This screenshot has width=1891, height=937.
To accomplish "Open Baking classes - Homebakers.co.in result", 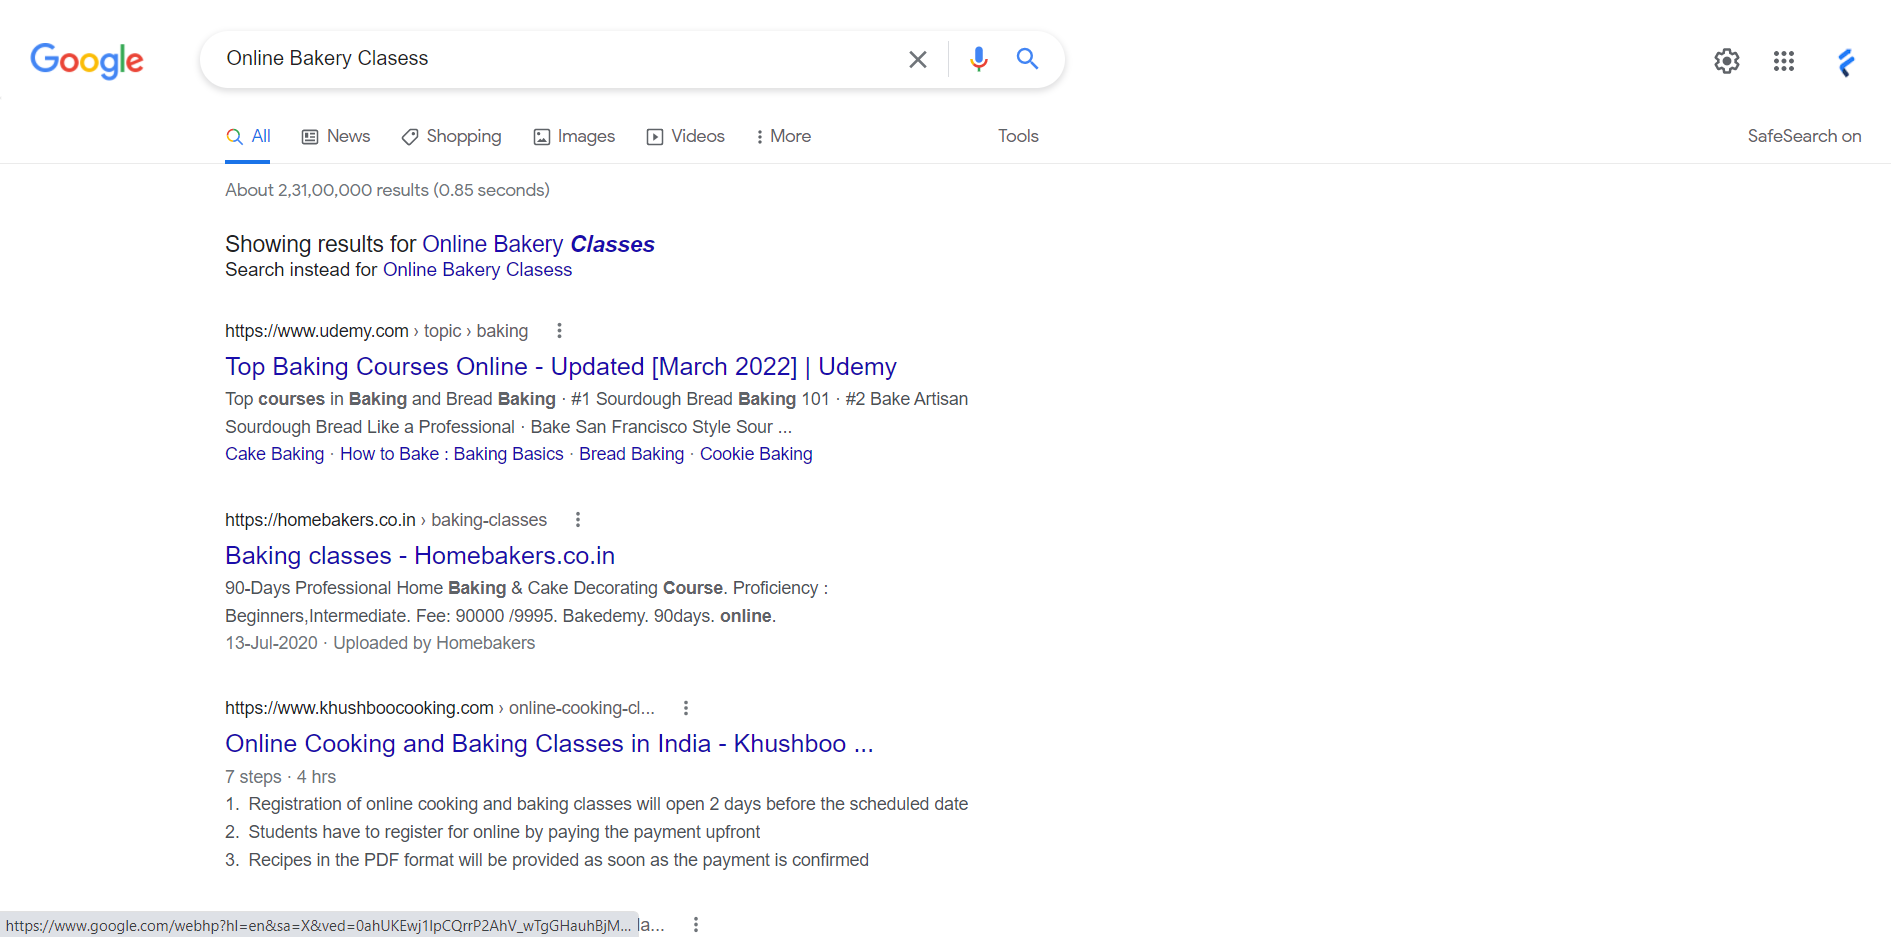I will [x=420, y=556].
